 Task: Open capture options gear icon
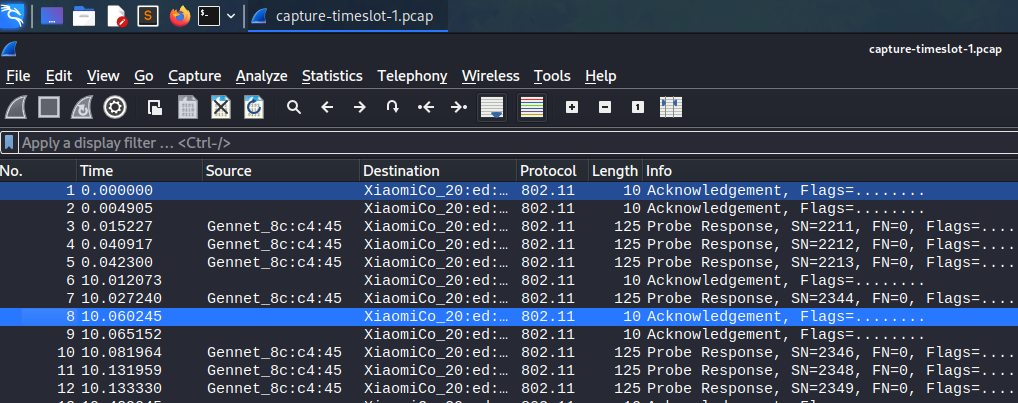coord(115,107)
